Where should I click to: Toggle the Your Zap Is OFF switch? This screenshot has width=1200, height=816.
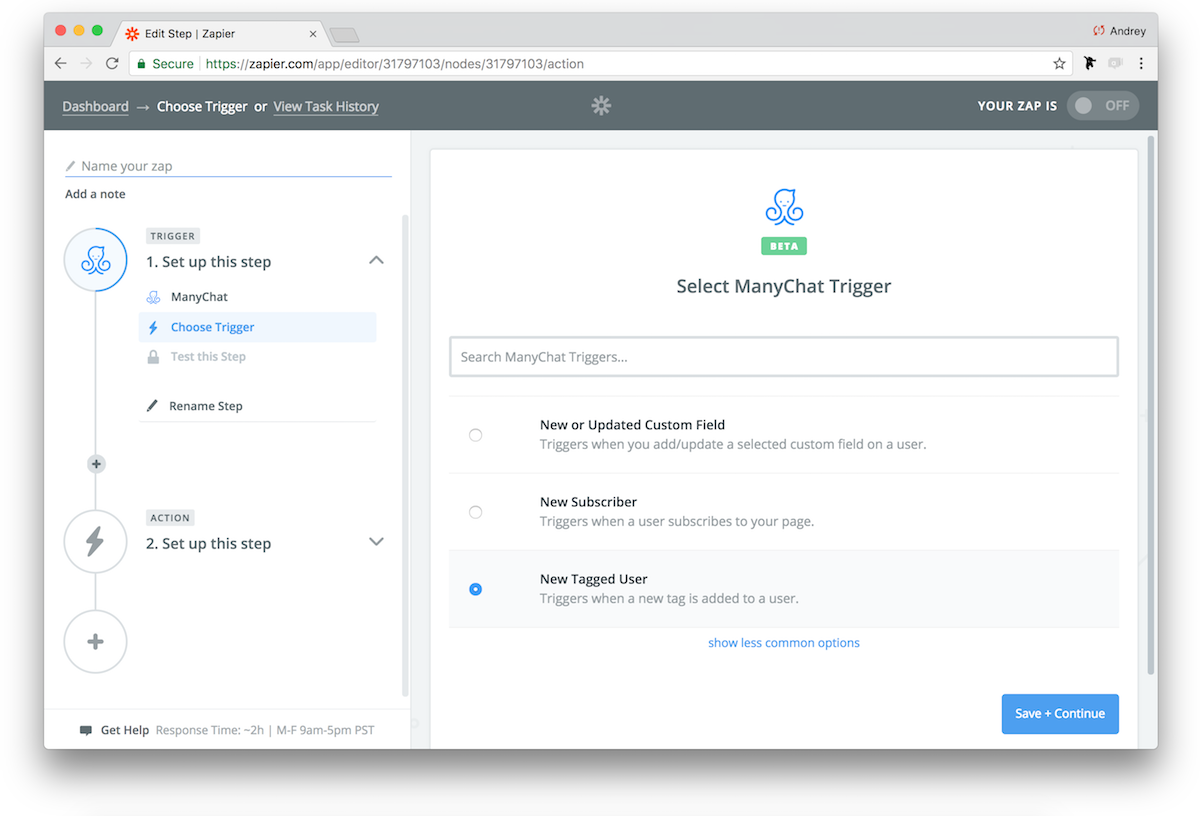point(1102,105)
